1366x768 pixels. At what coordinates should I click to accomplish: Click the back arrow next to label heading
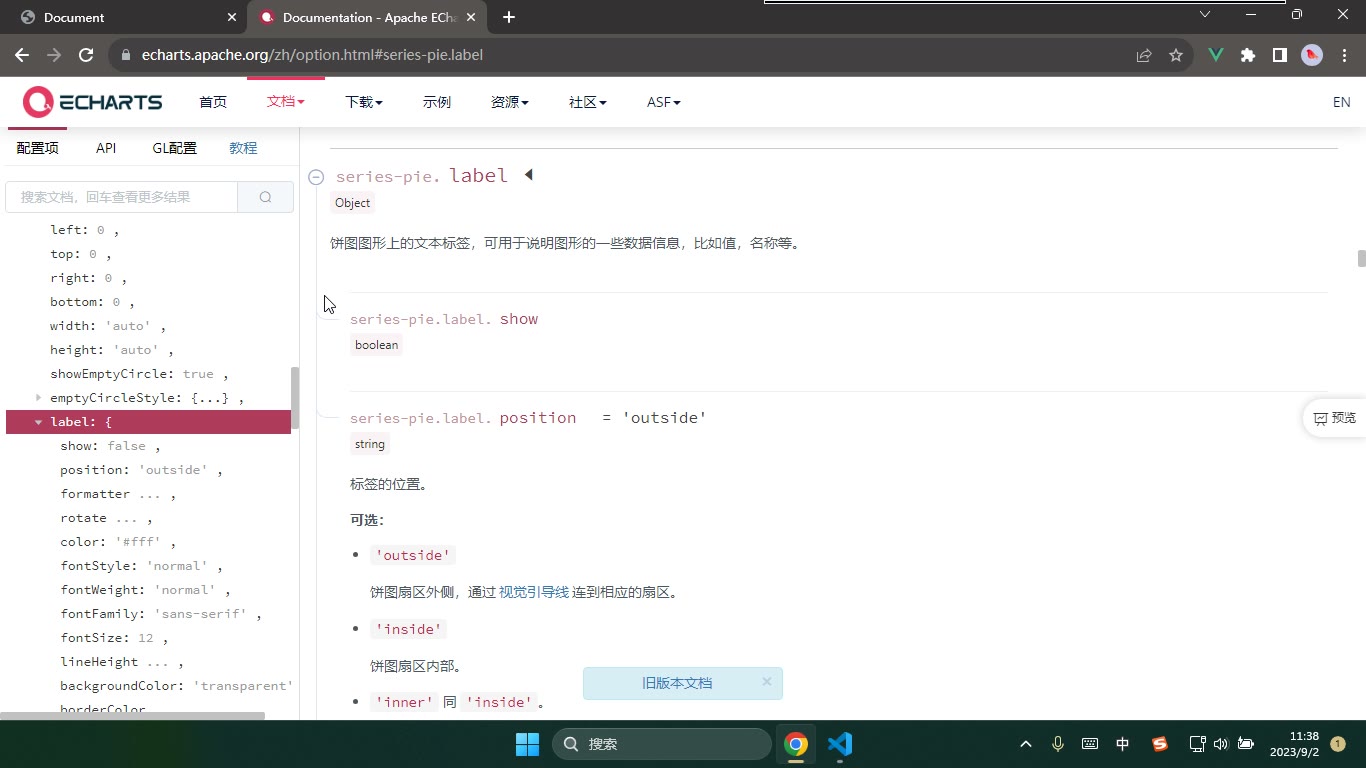pos(529,175)
